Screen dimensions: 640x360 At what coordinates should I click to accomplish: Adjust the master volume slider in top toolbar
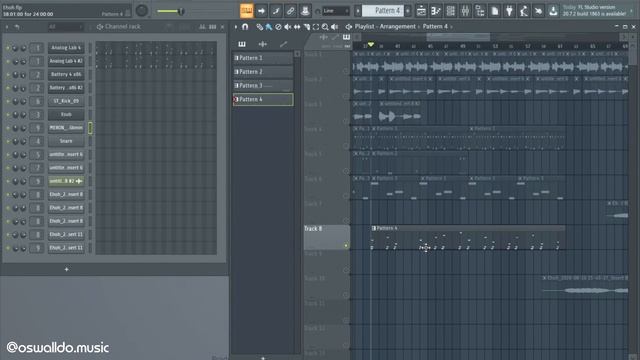click(x=171, y=11)
